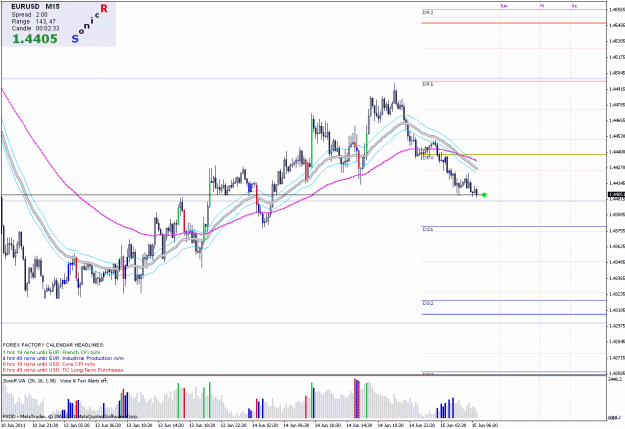The height and width of the screenshot is (429, 625).
Task: Open the USD Core CPI m/m headline
Action: tap(49, 364)
